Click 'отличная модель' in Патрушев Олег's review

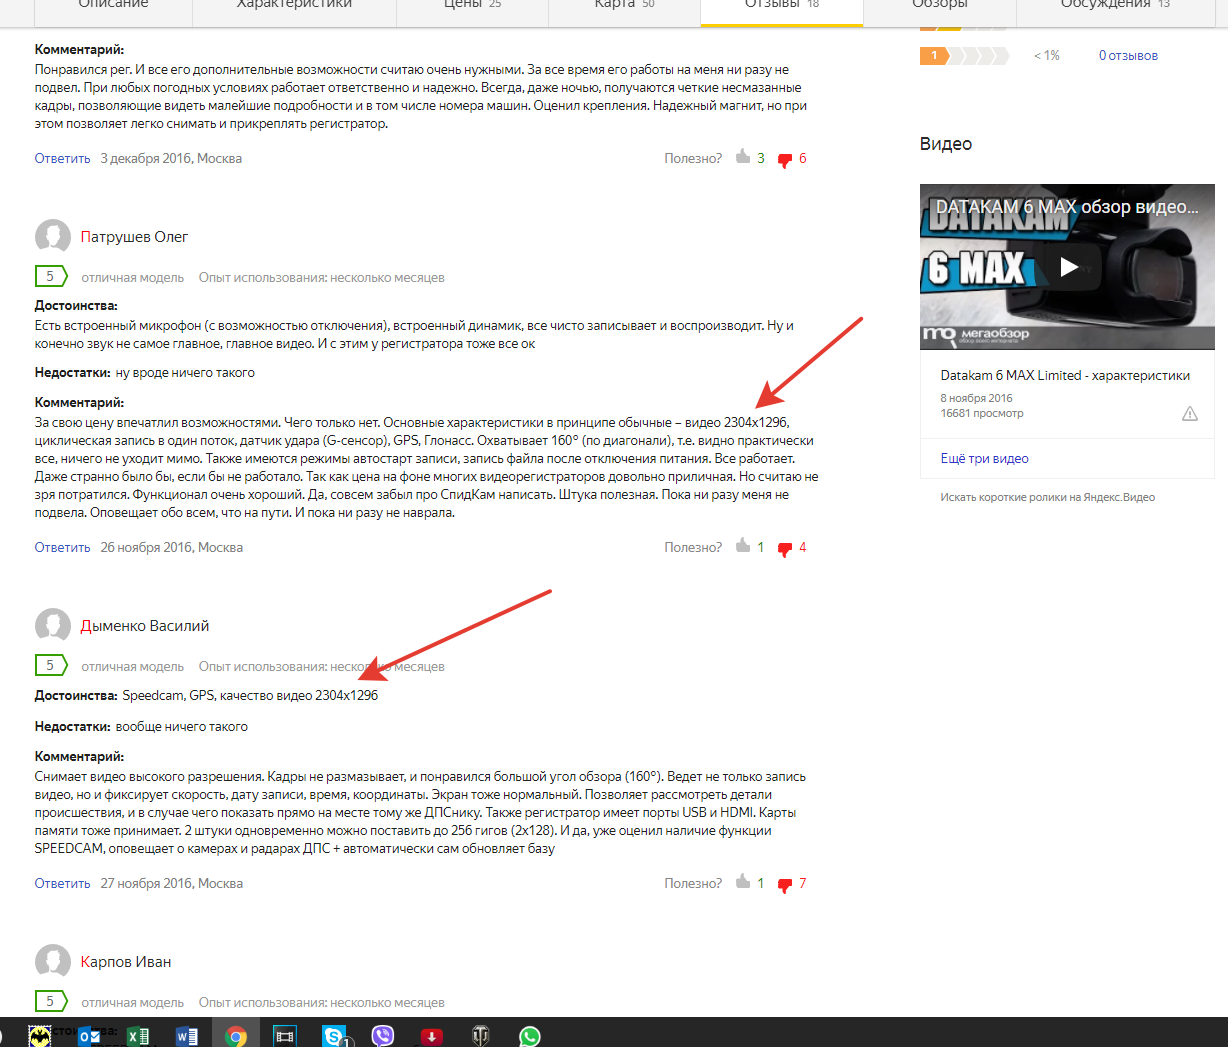(x=132, y=277)
